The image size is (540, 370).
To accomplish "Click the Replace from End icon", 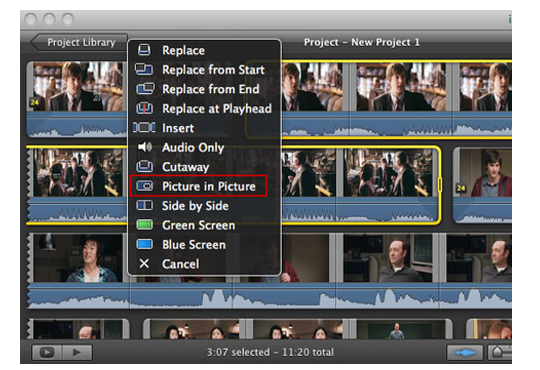I will (x=145, y=89).
